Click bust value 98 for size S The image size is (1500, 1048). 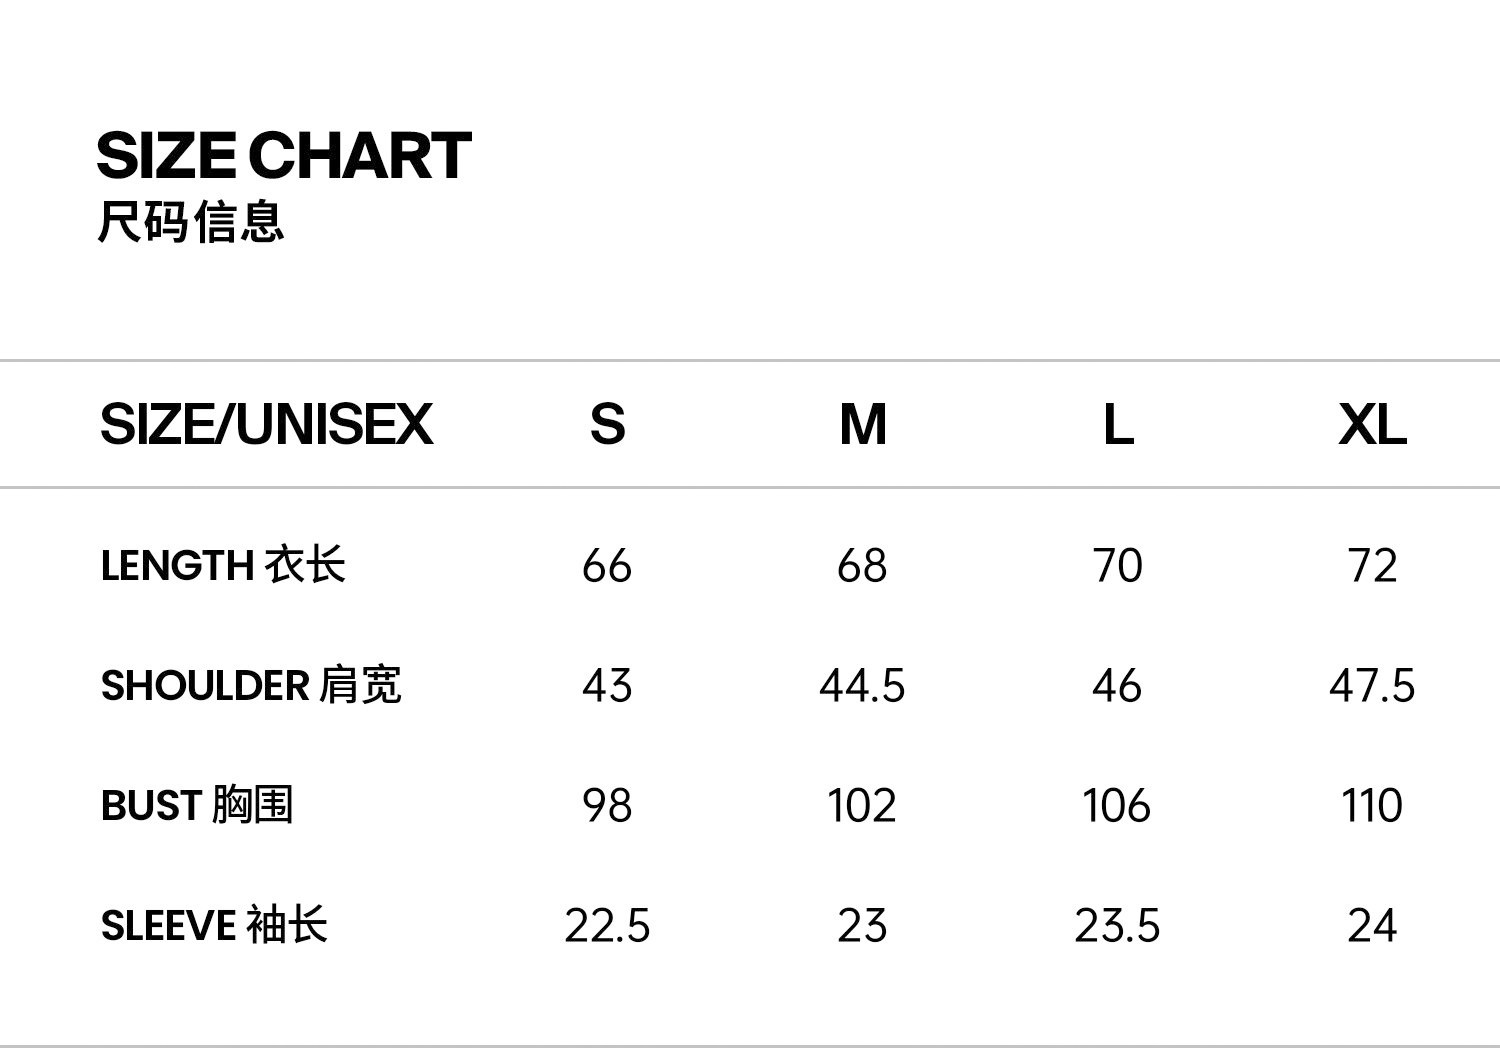point(607,806)
